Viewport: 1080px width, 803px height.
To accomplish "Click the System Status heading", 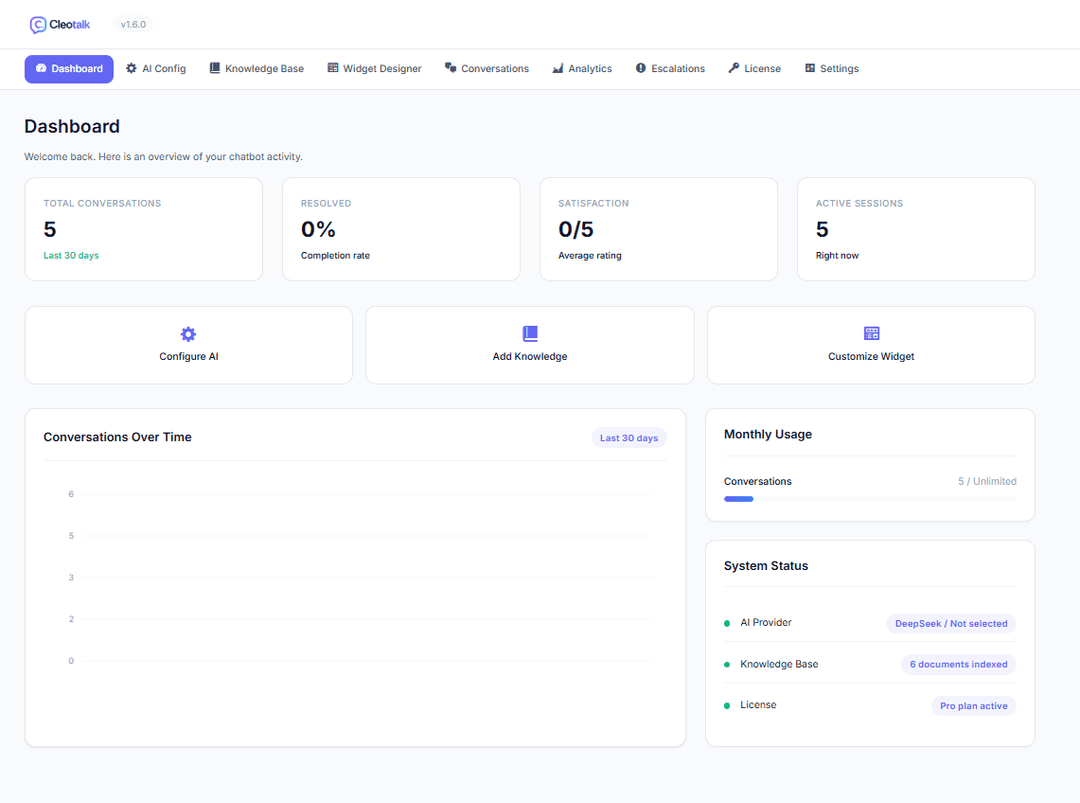I will [x=766, y=566].
